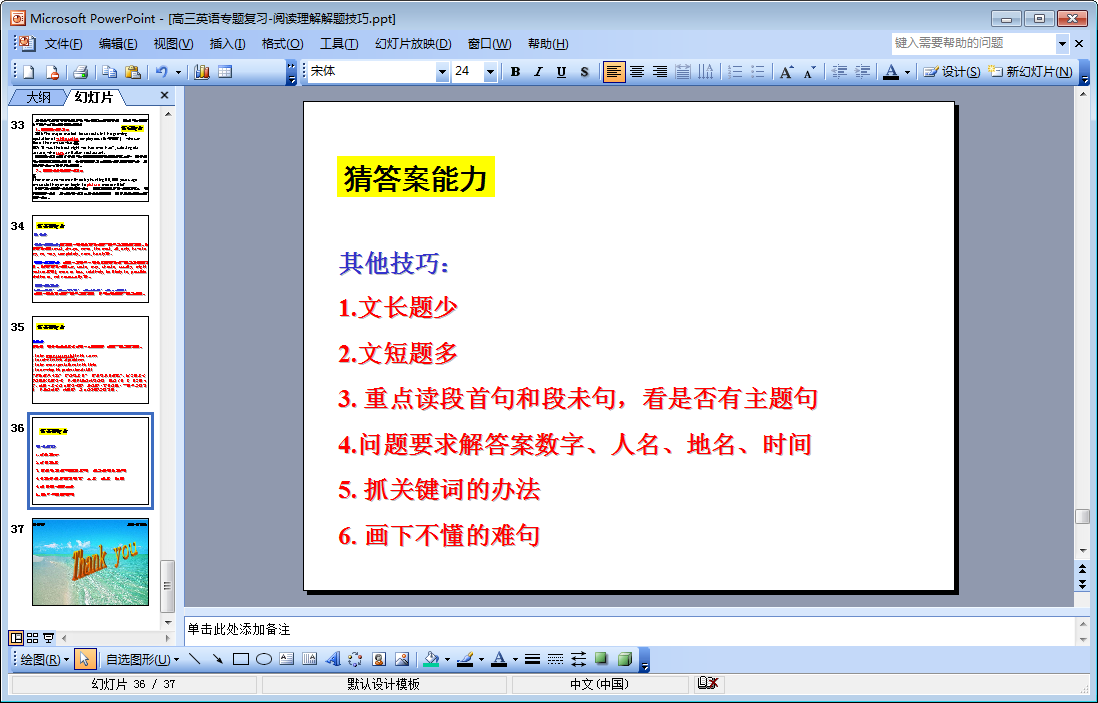Toggle italic text style
Image resolution: width=1098 pixels, height=703 pixels.
click(538, 72)
